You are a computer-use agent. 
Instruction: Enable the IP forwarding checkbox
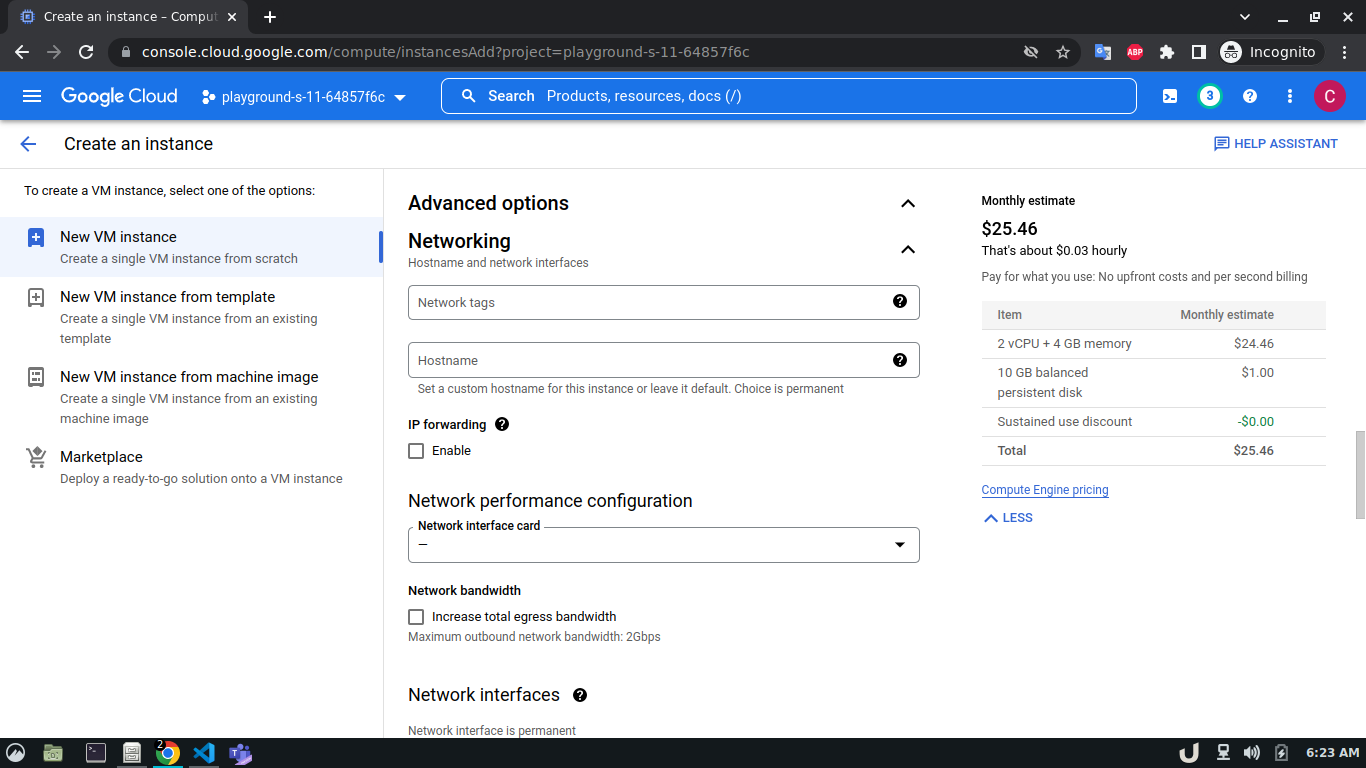(416, 451)
